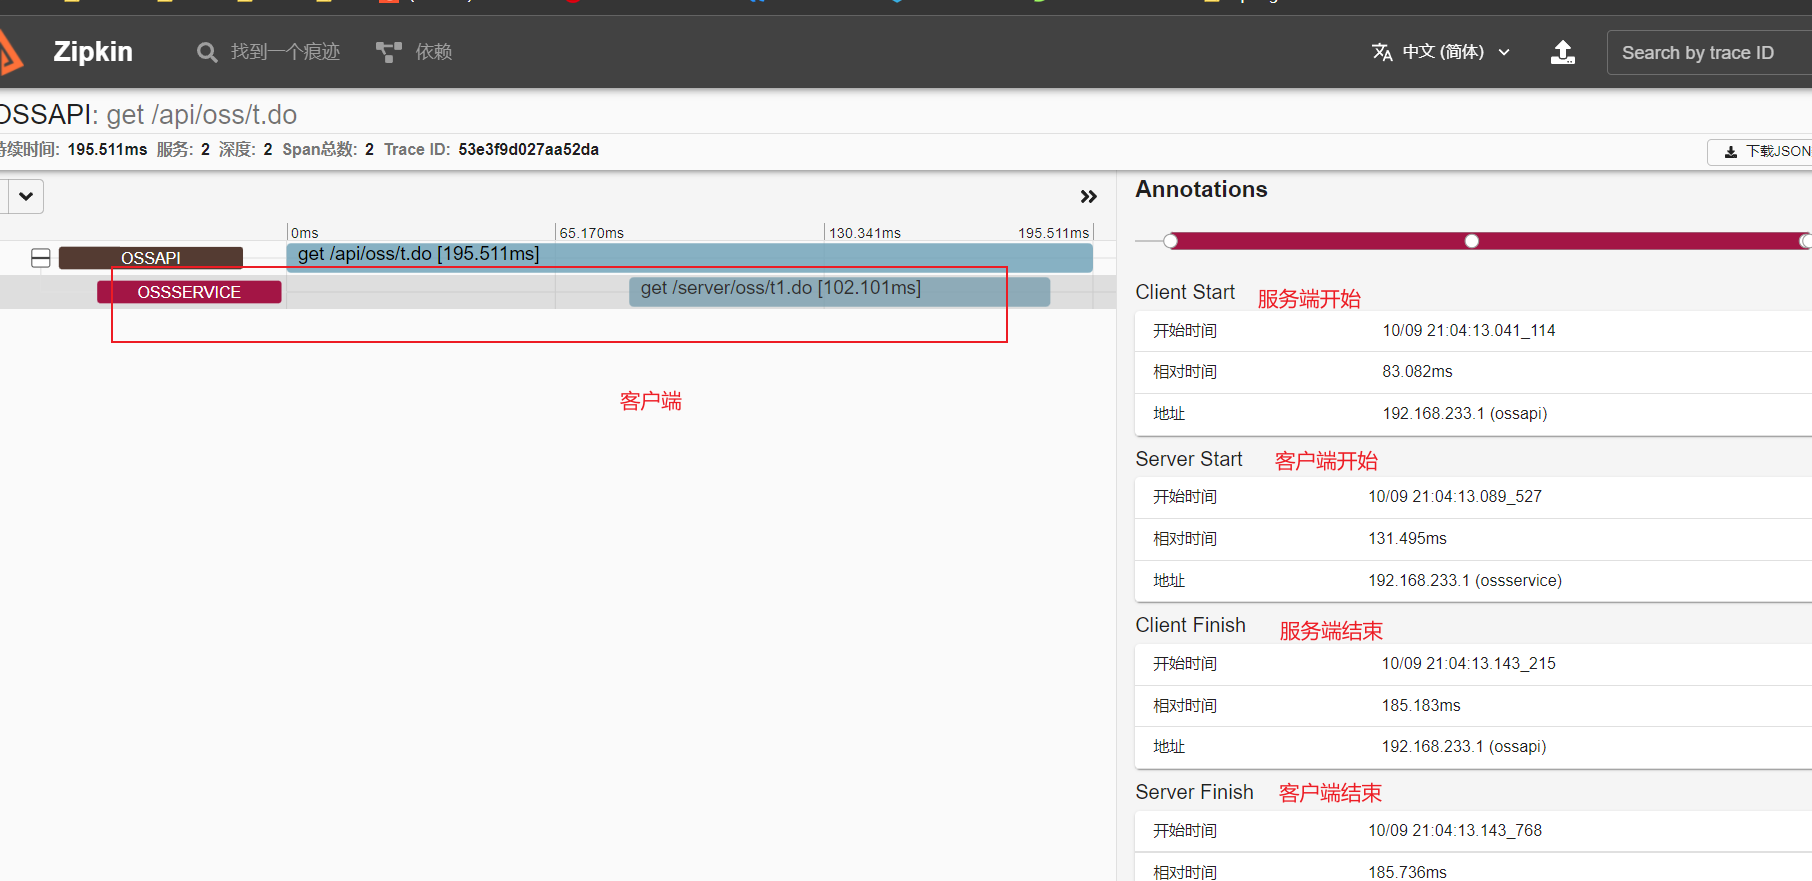Click the relative time 131.495ms

[1407, 538]
